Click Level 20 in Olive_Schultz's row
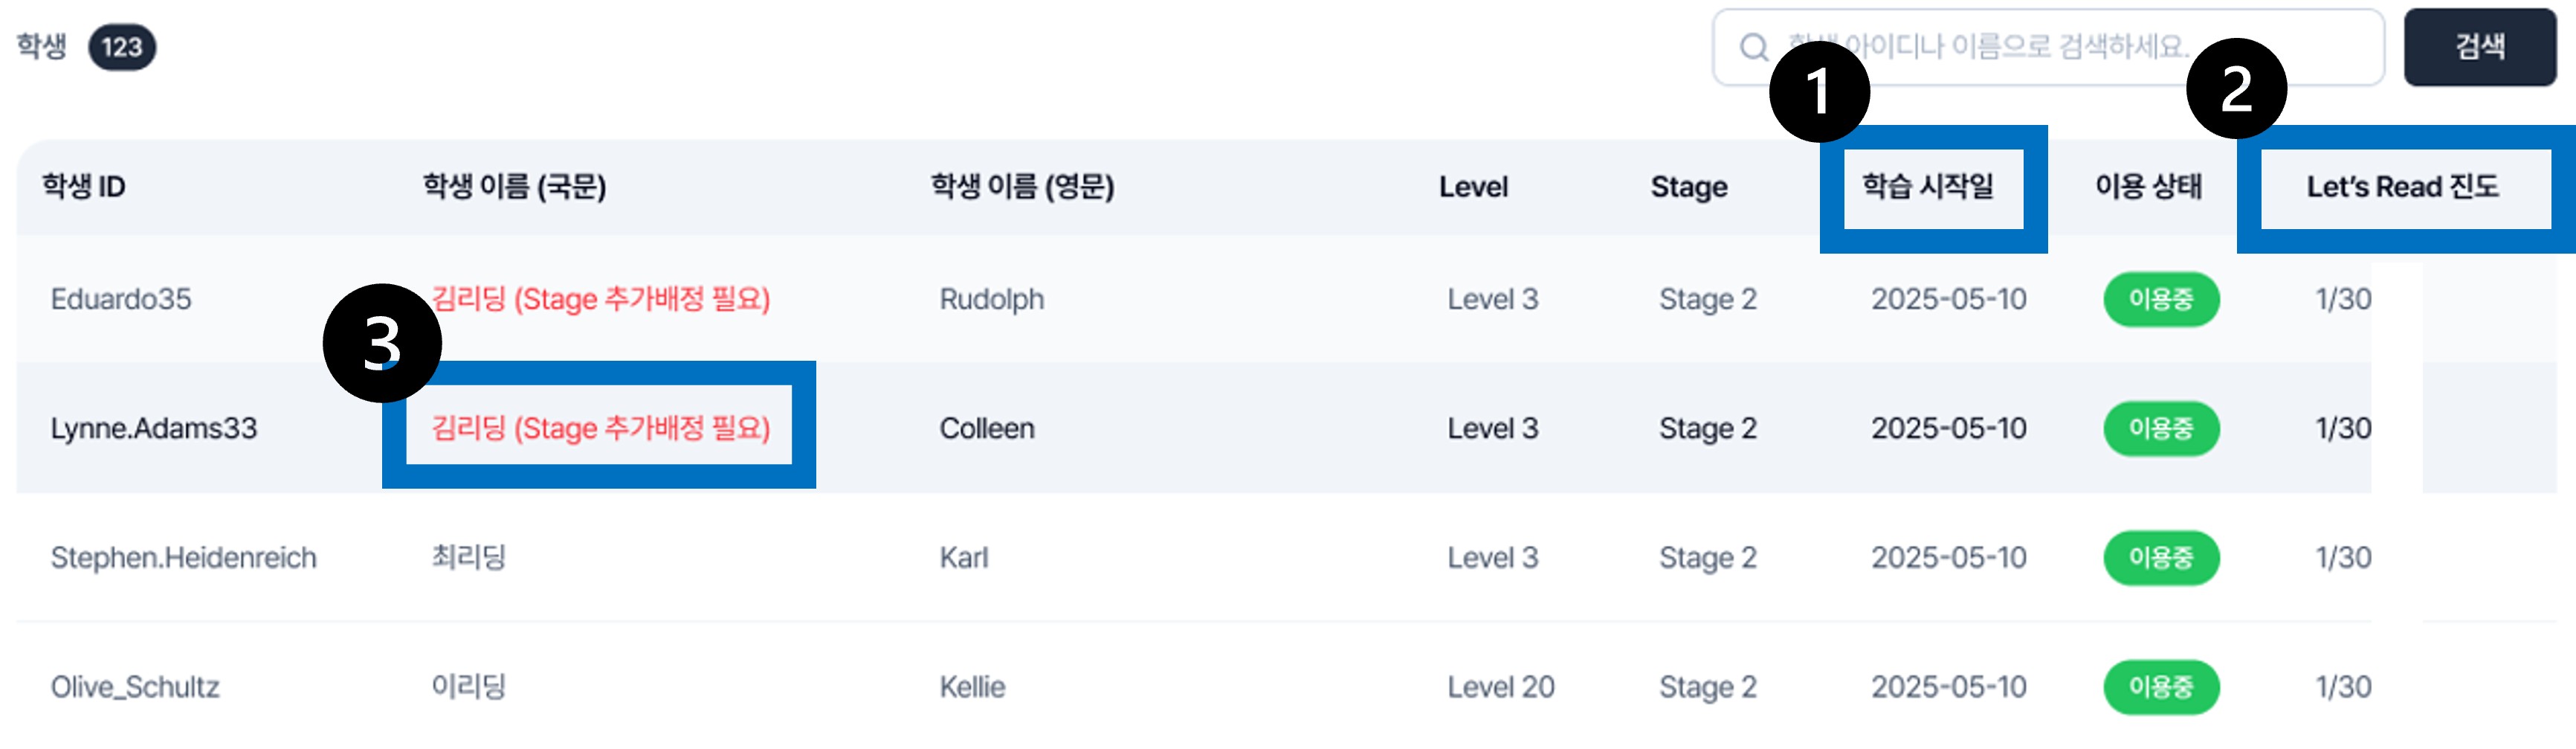 click(x=1500, y=687)
